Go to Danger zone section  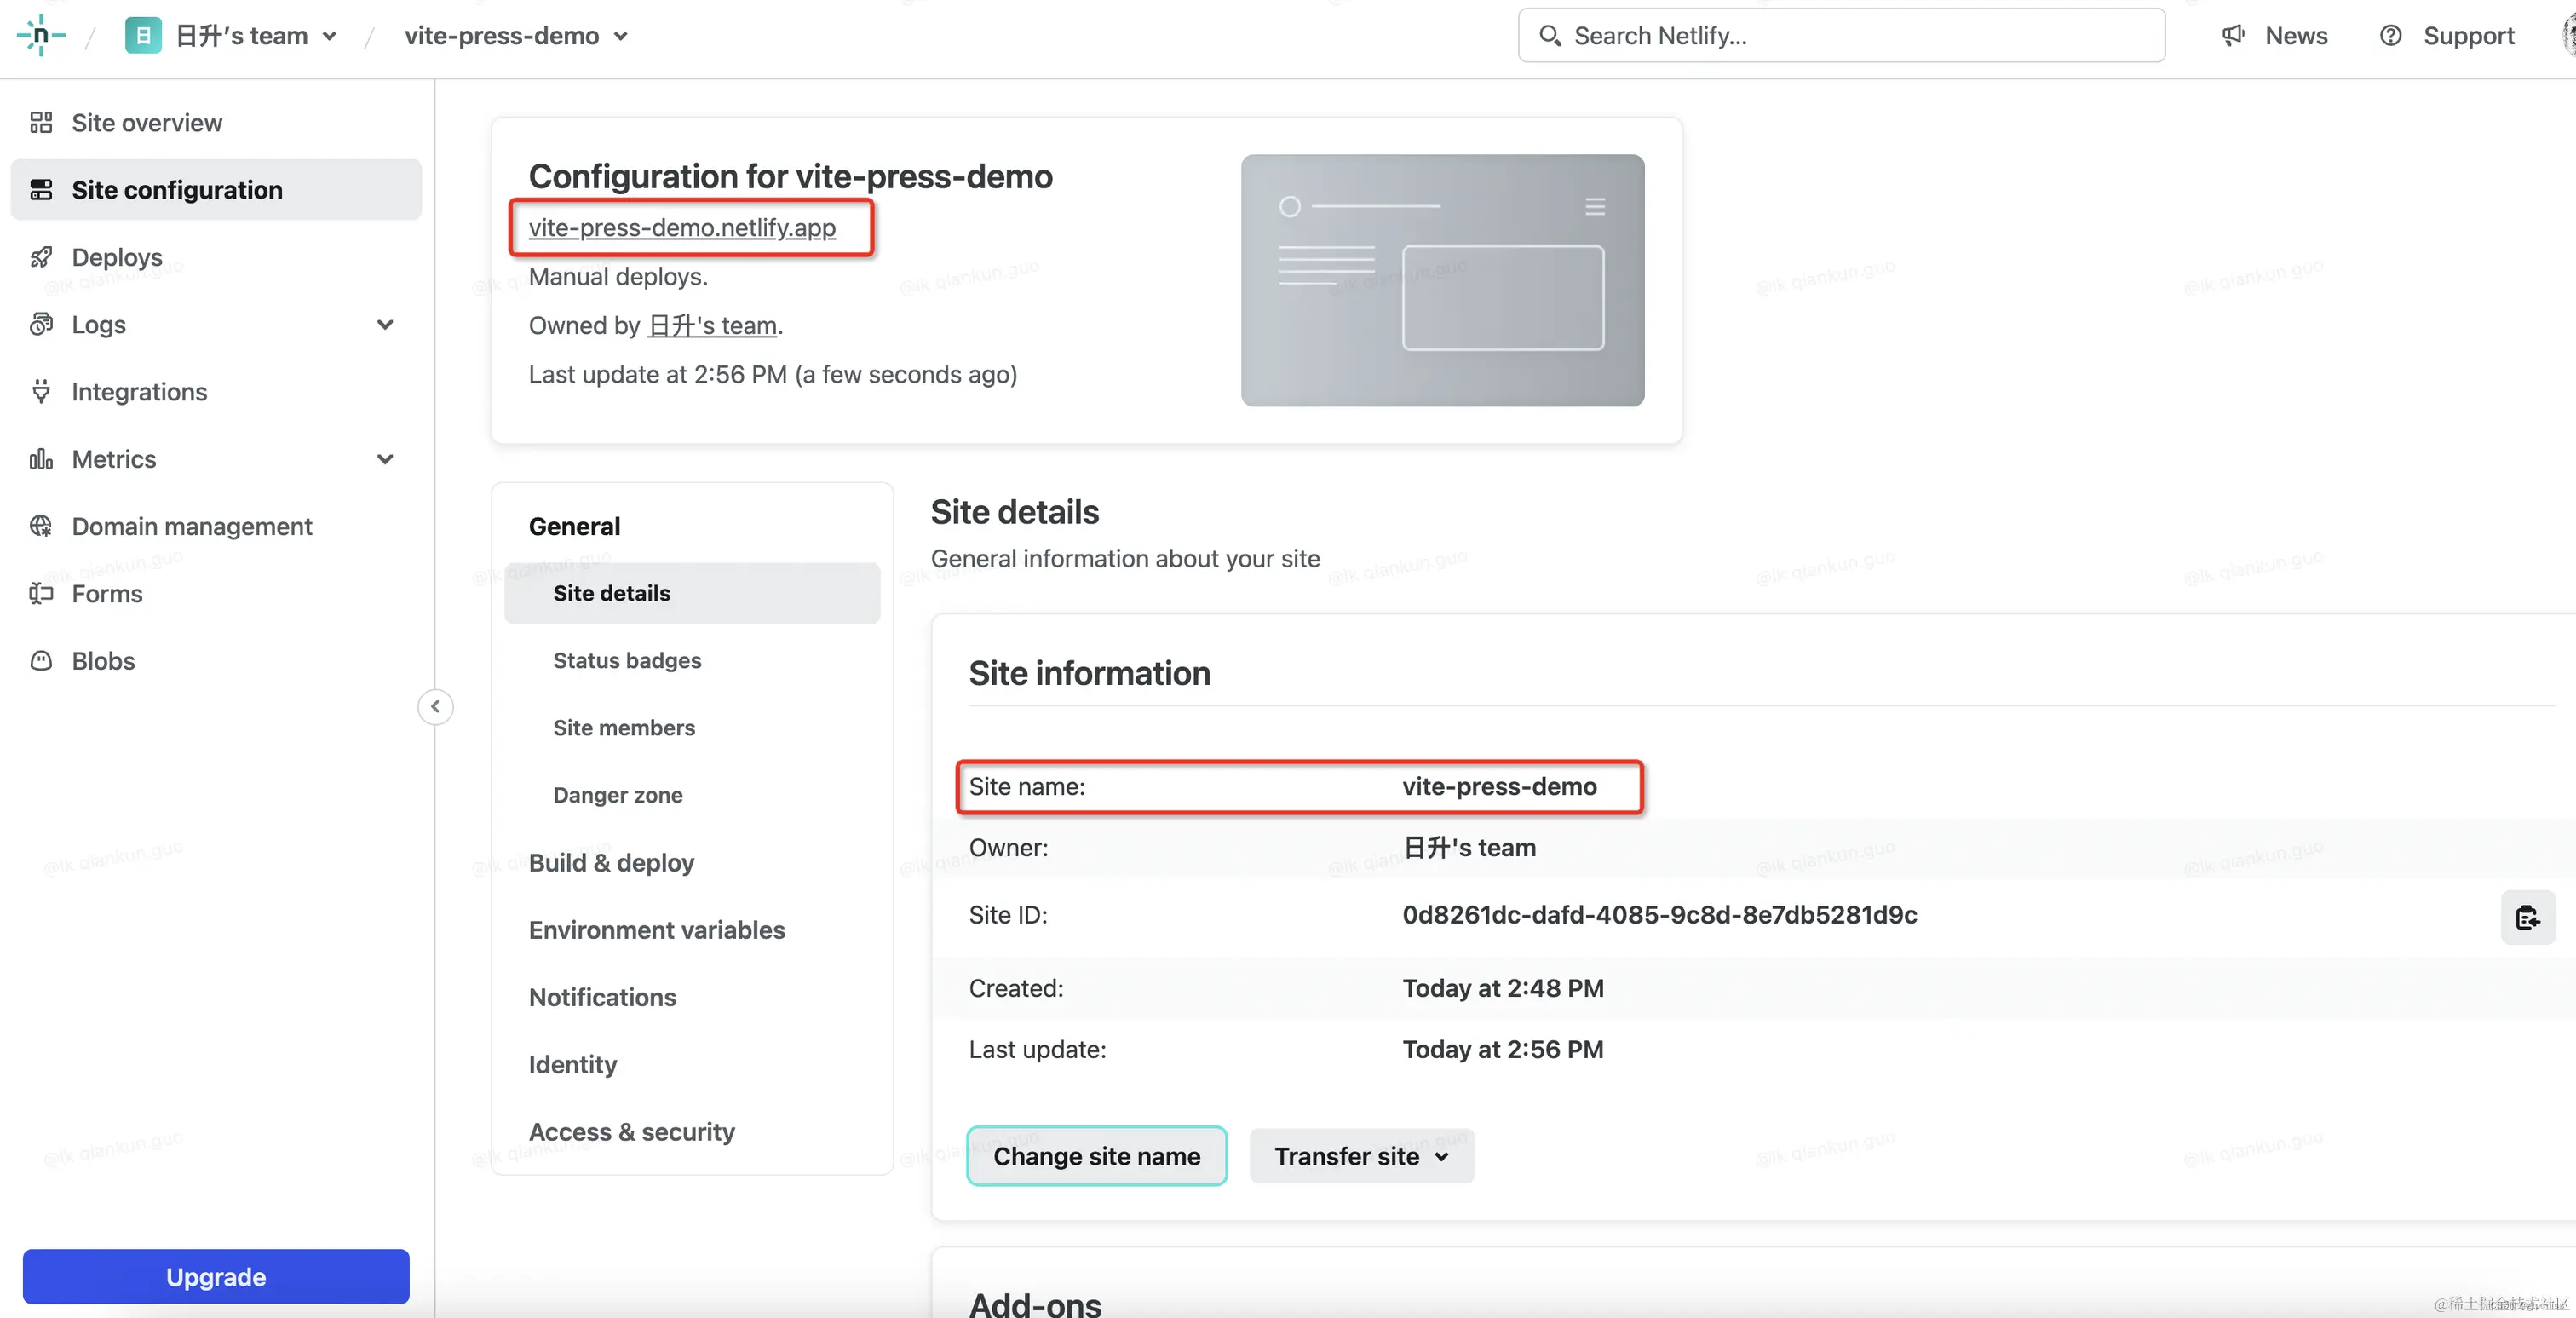coord(618,795)
